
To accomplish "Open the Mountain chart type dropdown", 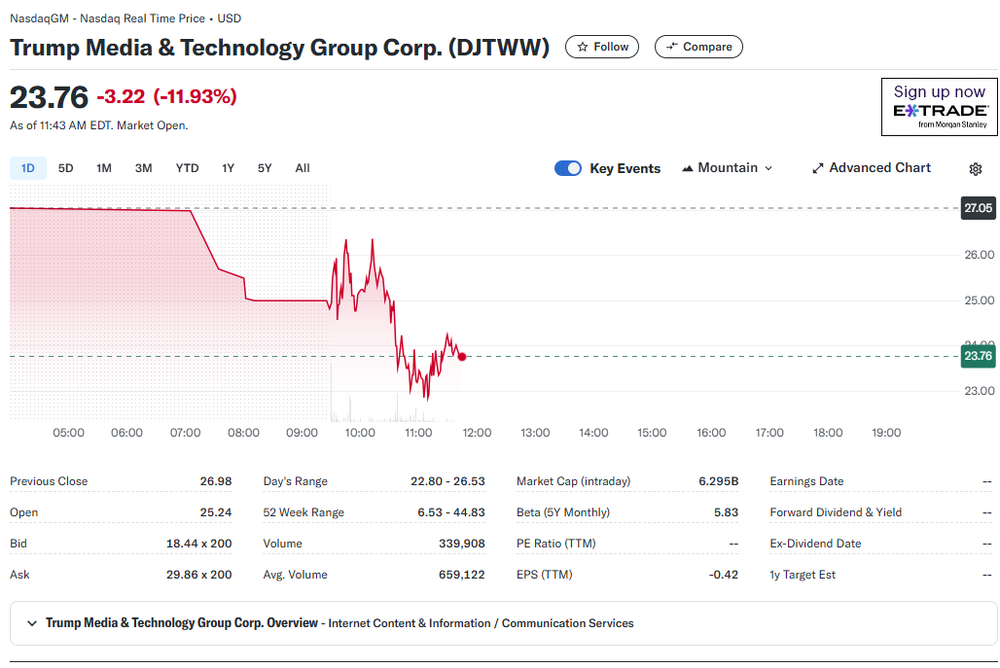I will [x=727, y=168].
